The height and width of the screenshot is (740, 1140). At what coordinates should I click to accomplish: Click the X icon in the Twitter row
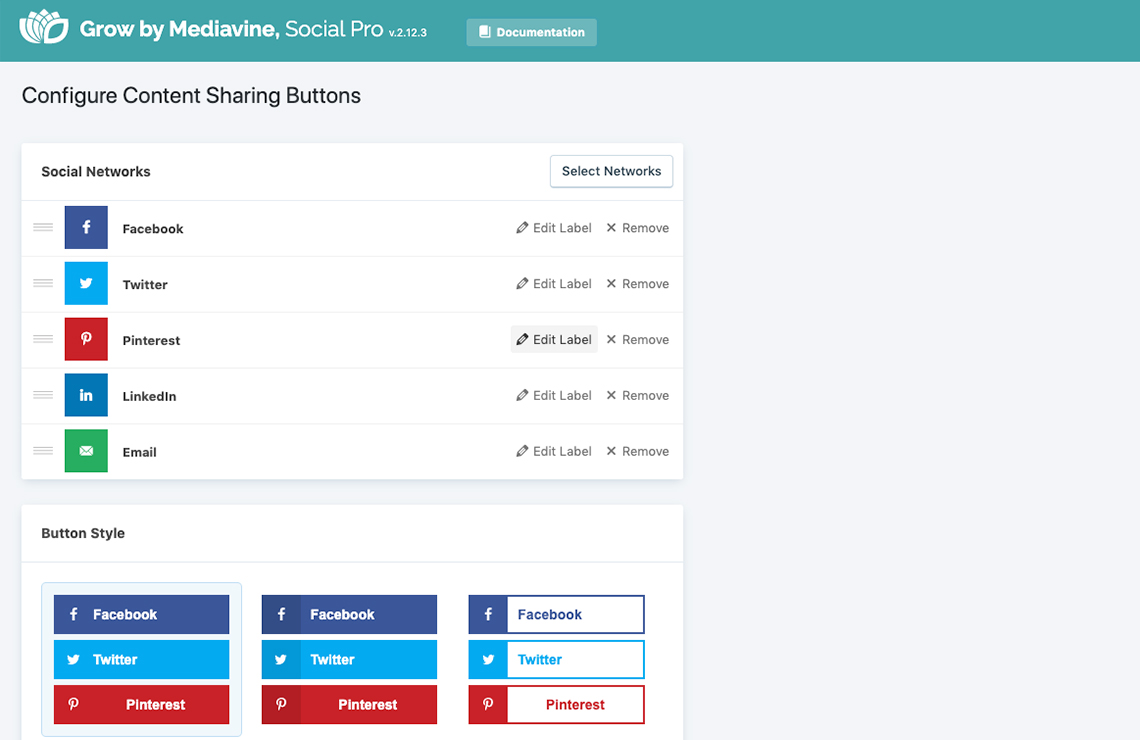[611, 283]
